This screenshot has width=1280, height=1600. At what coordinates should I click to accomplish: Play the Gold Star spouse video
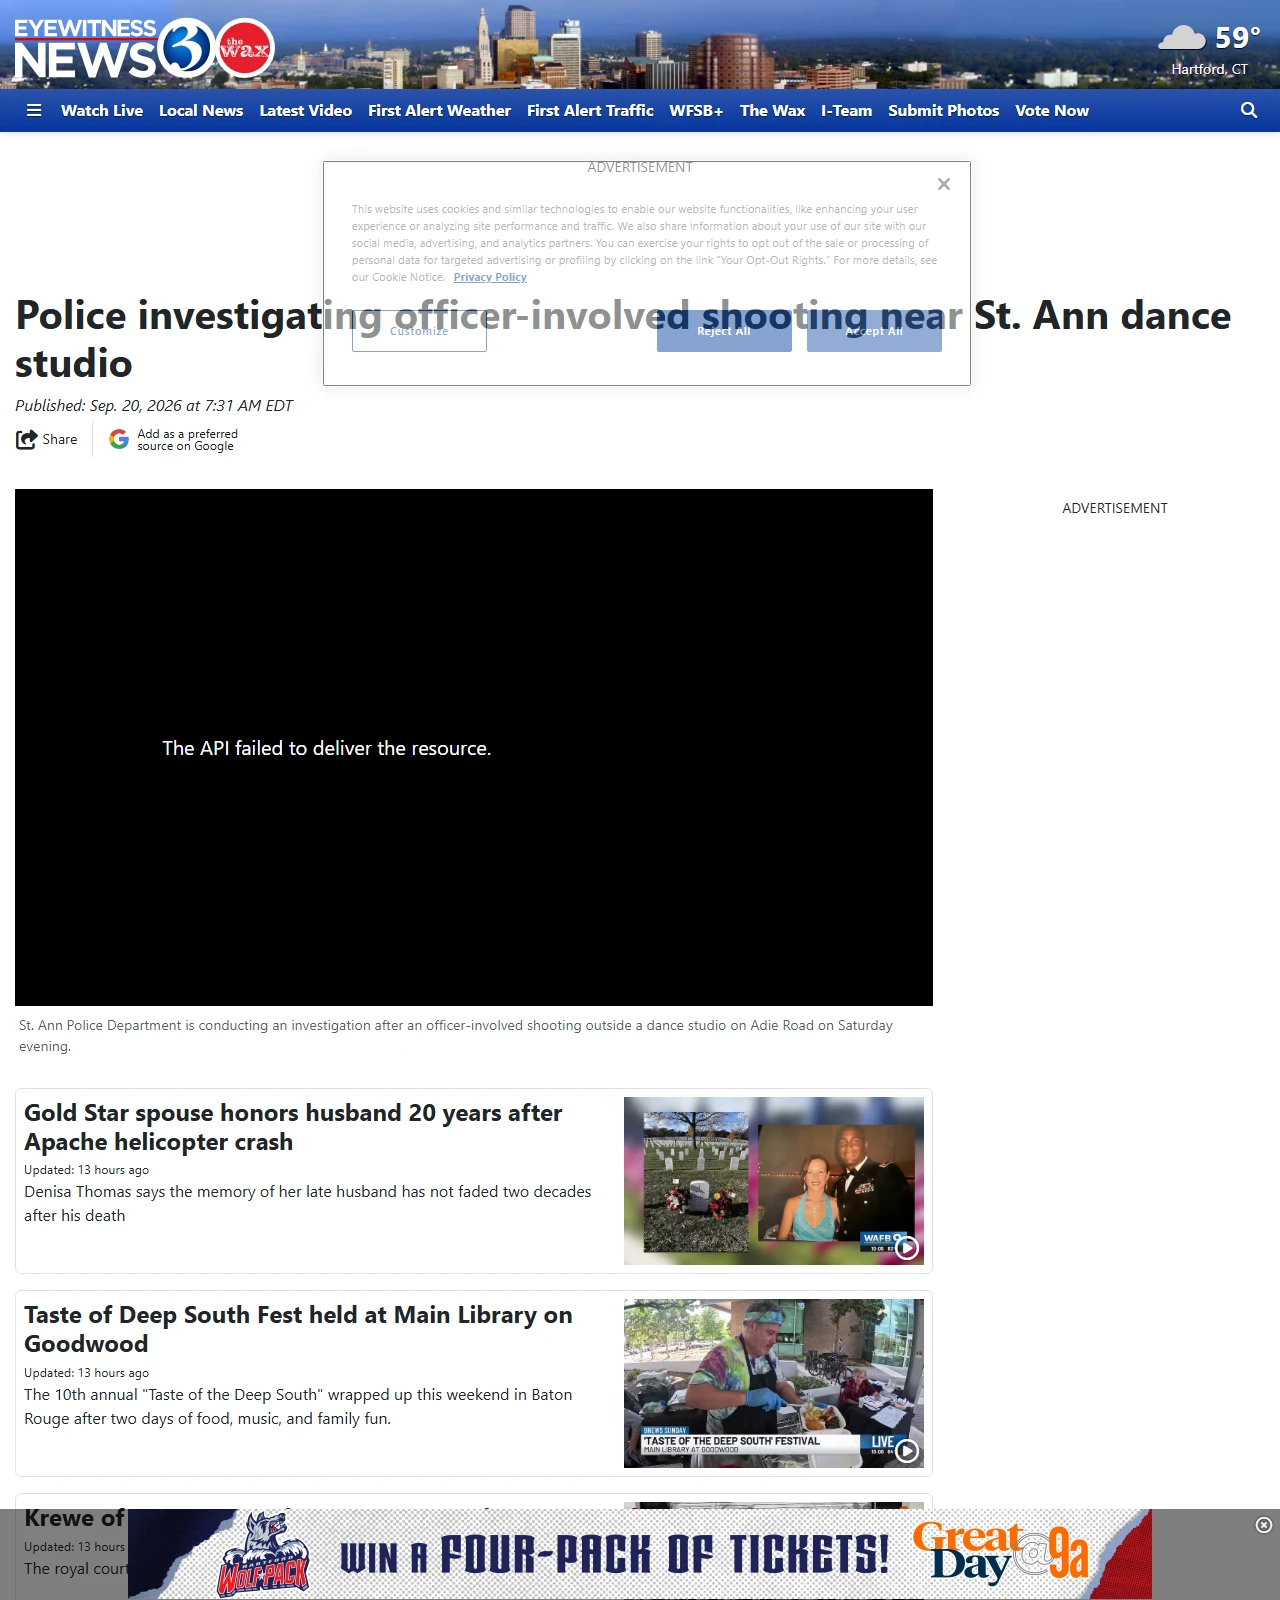[907, 1248]
